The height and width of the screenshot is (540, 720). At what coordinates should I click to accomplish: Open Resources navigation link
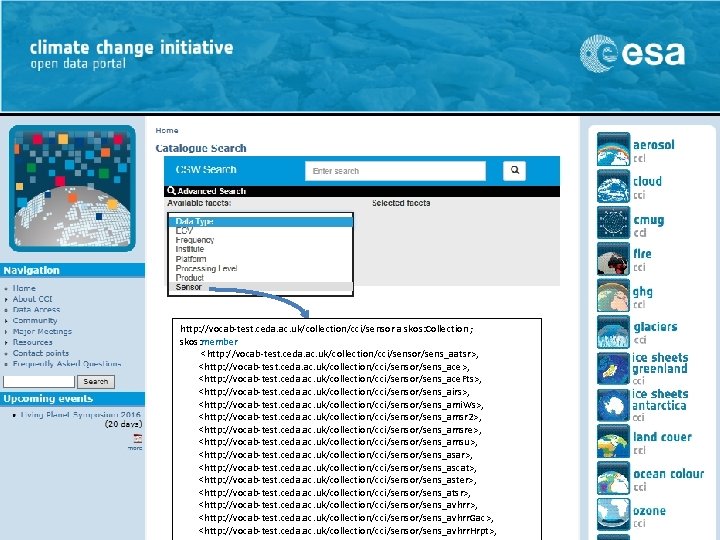(32, 342)
